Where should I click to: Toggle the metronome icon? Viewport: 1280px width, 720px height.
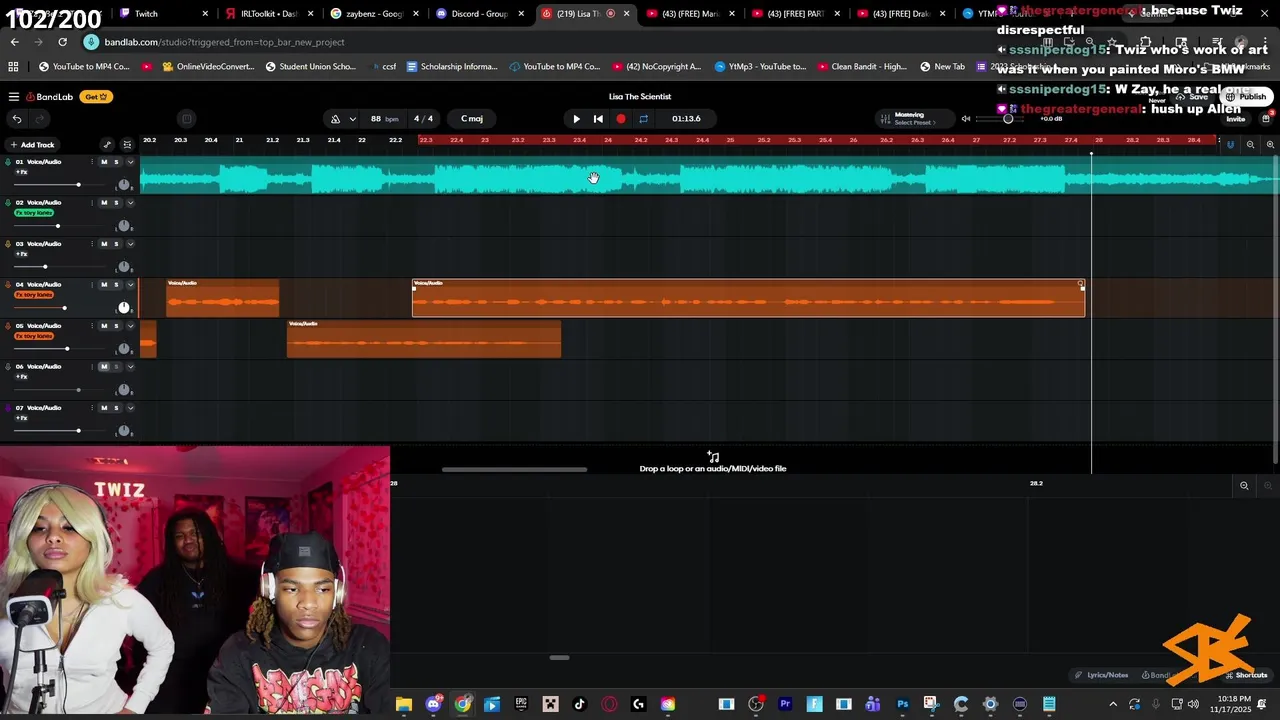point(335,119)
